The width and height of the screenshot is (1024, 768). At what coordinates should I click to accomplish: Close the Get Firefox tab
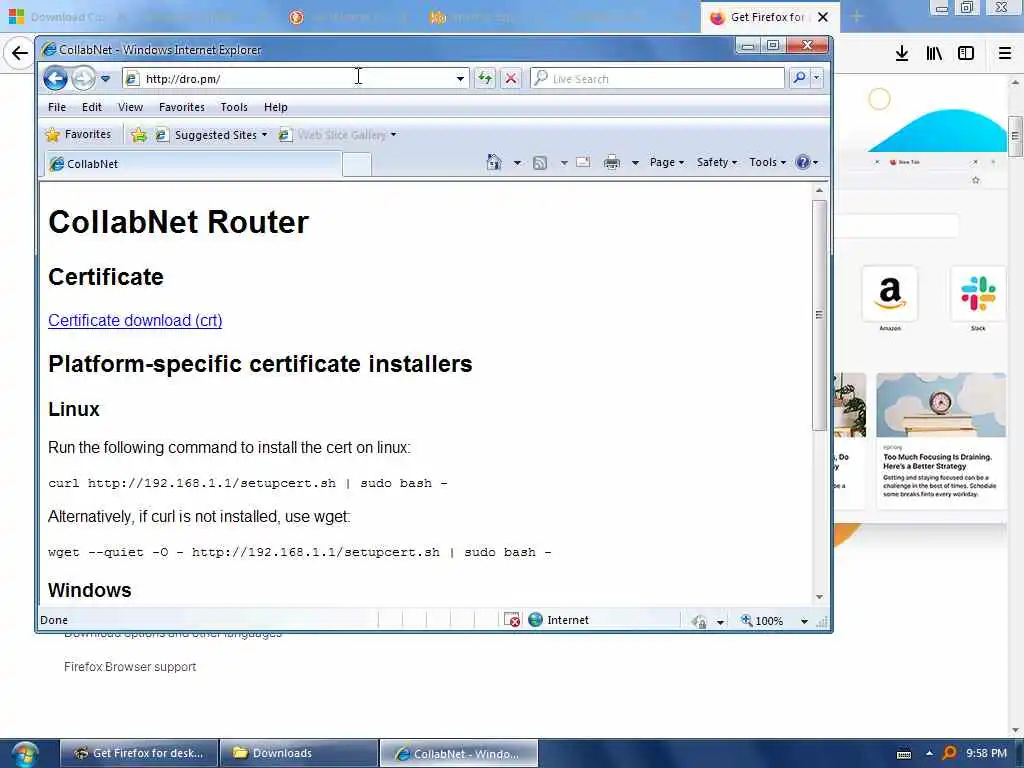(x=823, y=17)
